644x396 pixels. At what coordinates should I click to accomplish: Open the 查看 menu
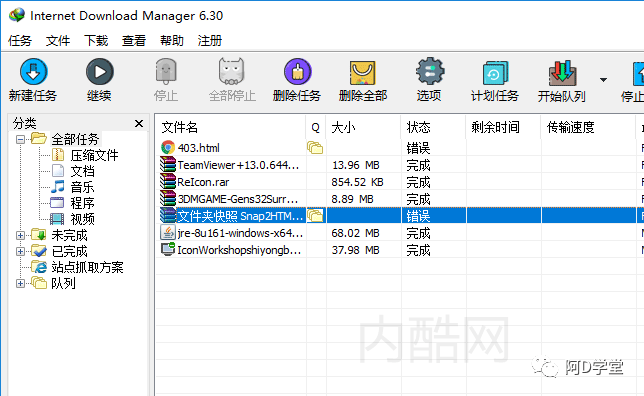pos(134,41)
